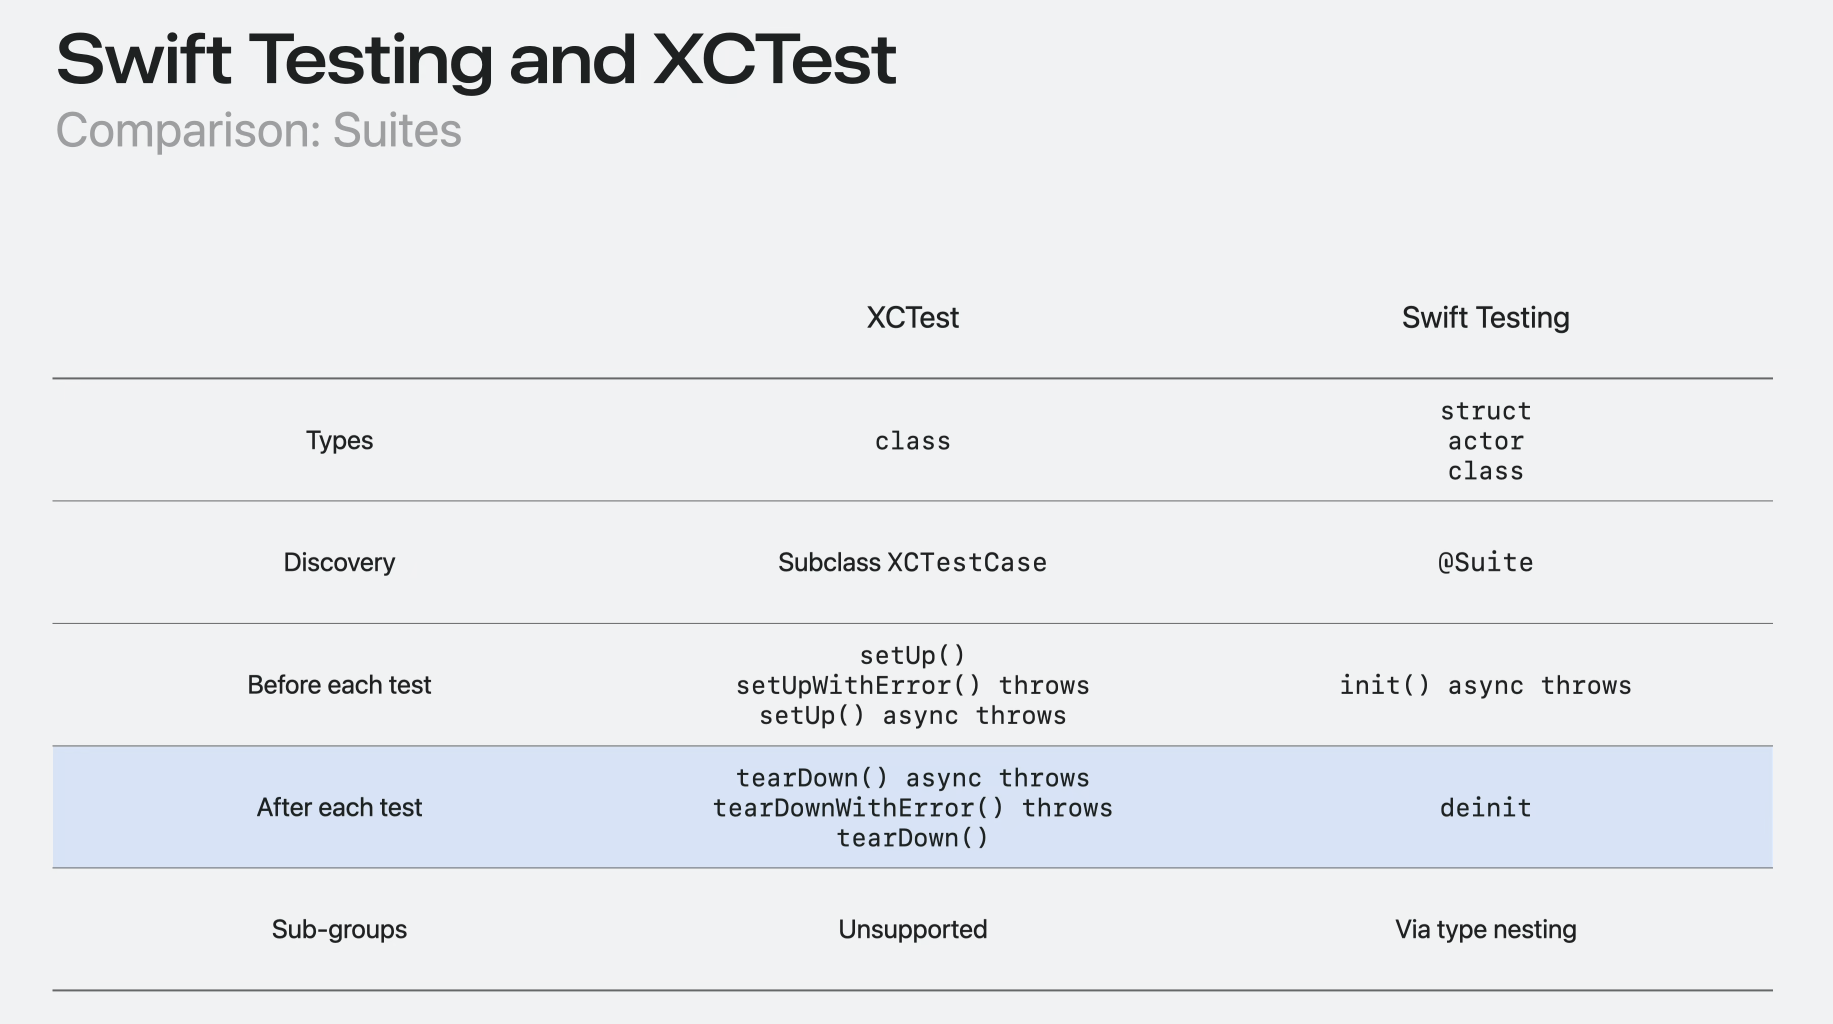Click the 'Before each test' row label
The image size is (1833, 1024).
[339, 685]
